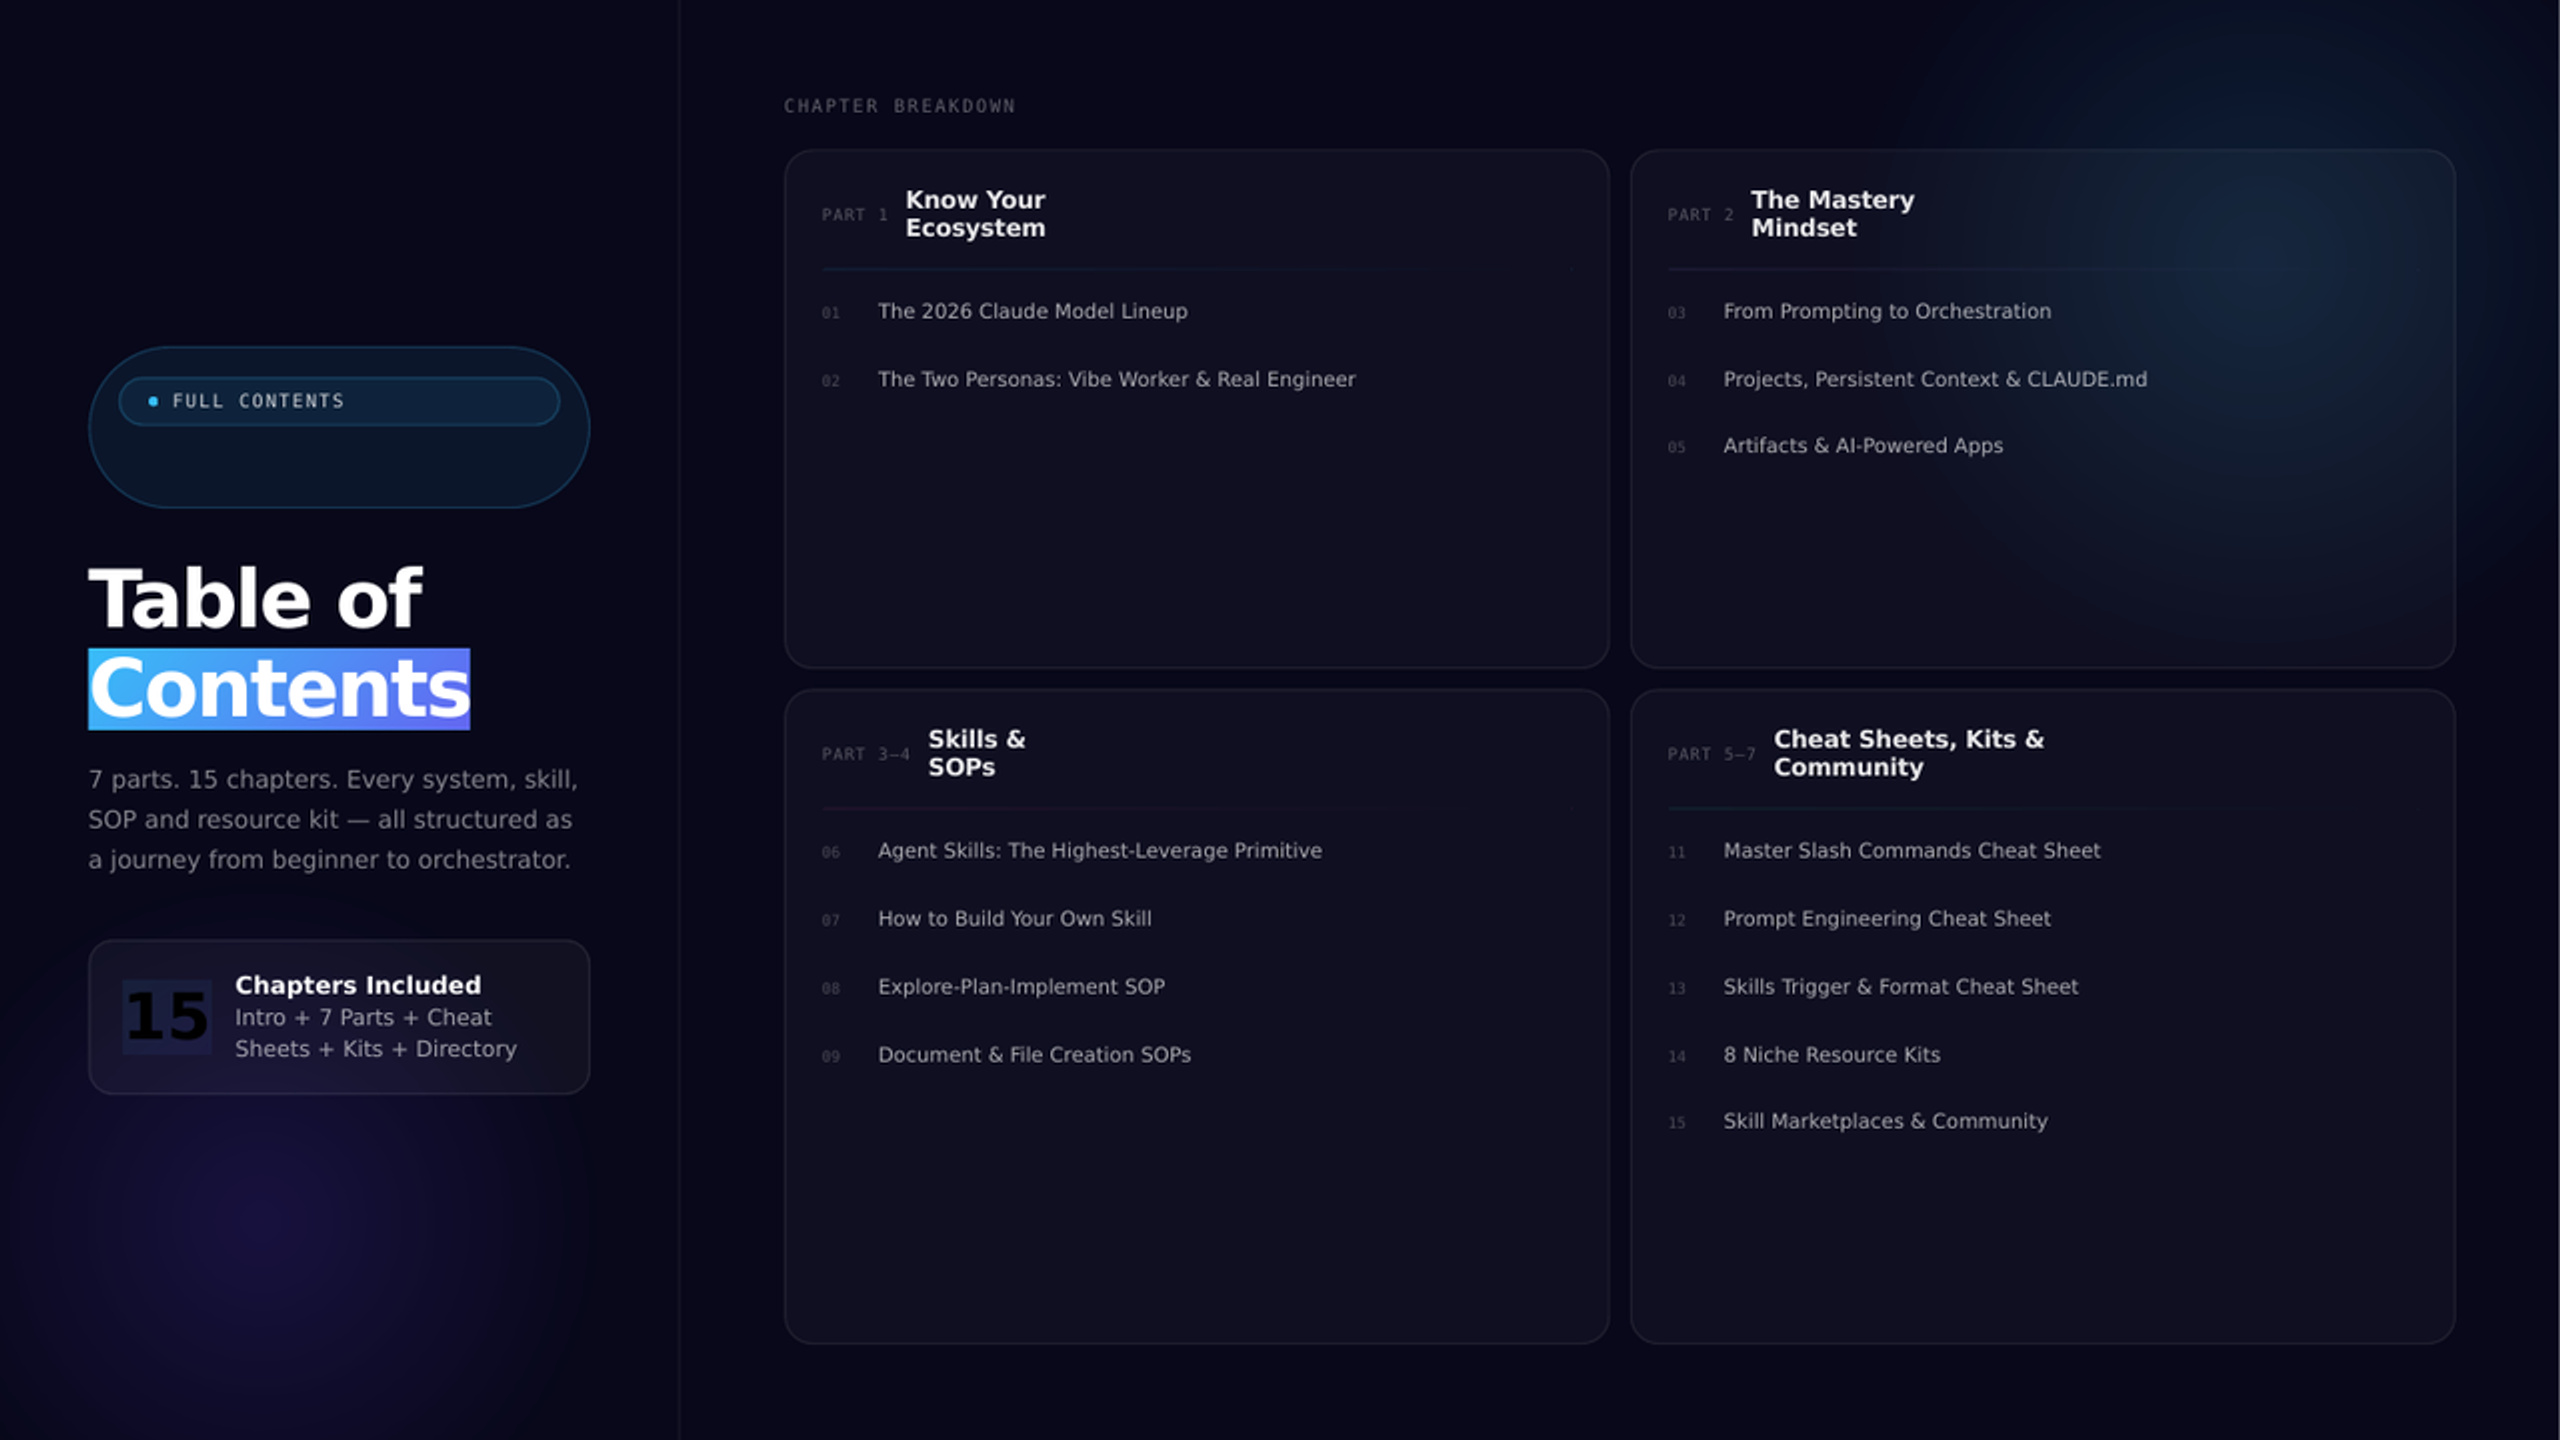Click the large 15 number
This screenshot has height=1440, width=2560.
point(167,1016)
